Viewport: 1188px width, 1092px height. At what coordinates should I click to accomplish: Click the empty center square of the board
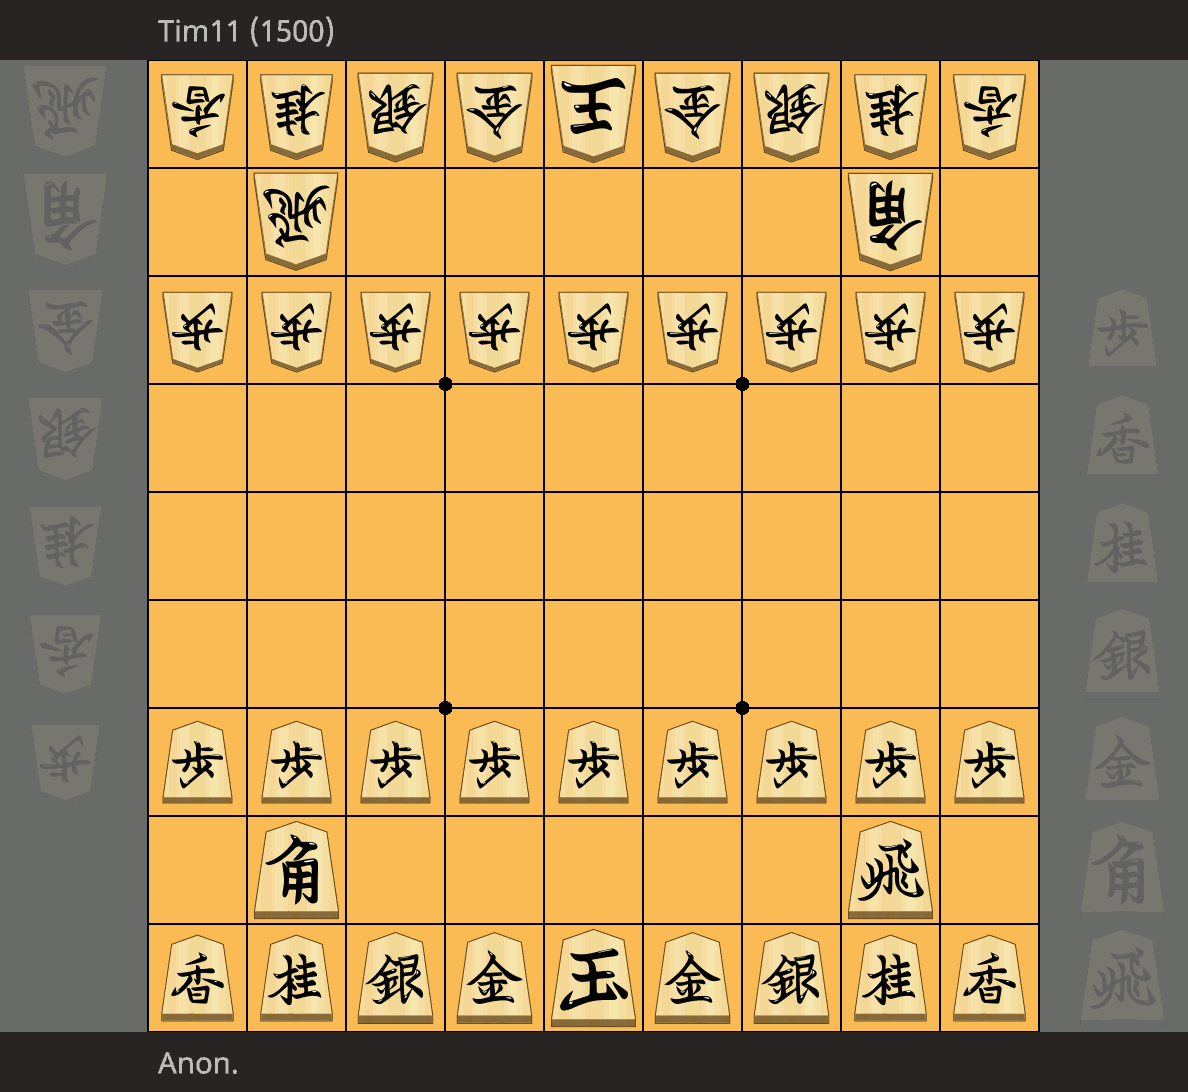pos(593,546)
